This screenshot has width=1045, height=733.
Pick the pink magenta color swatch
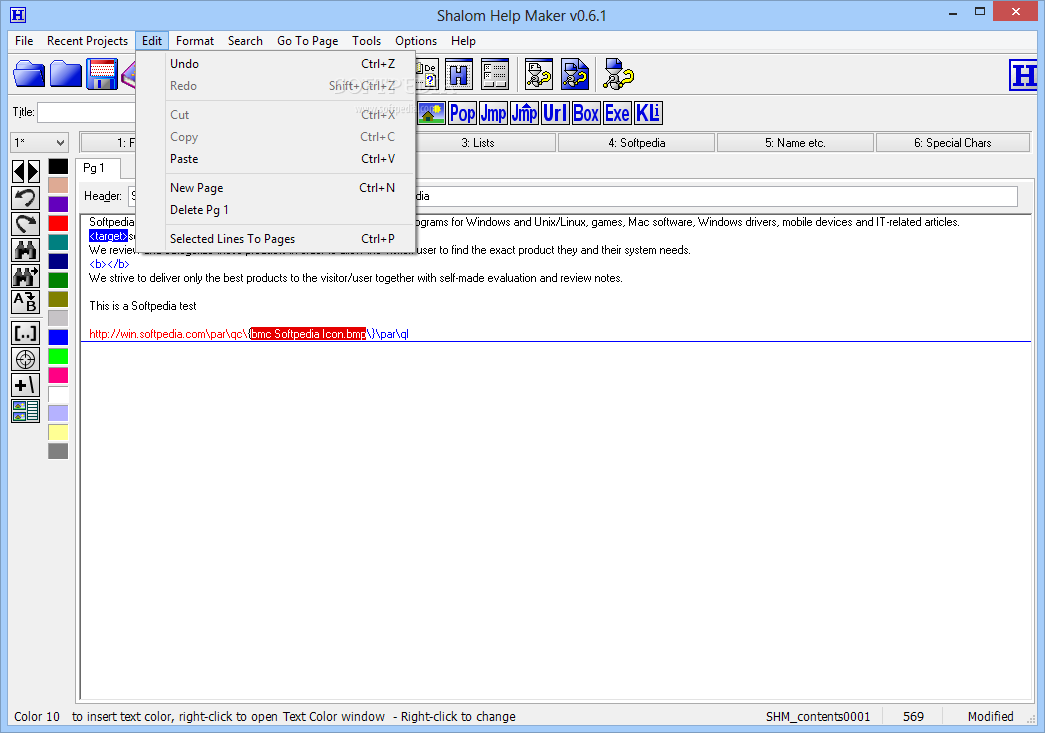(x=58, y=375)
